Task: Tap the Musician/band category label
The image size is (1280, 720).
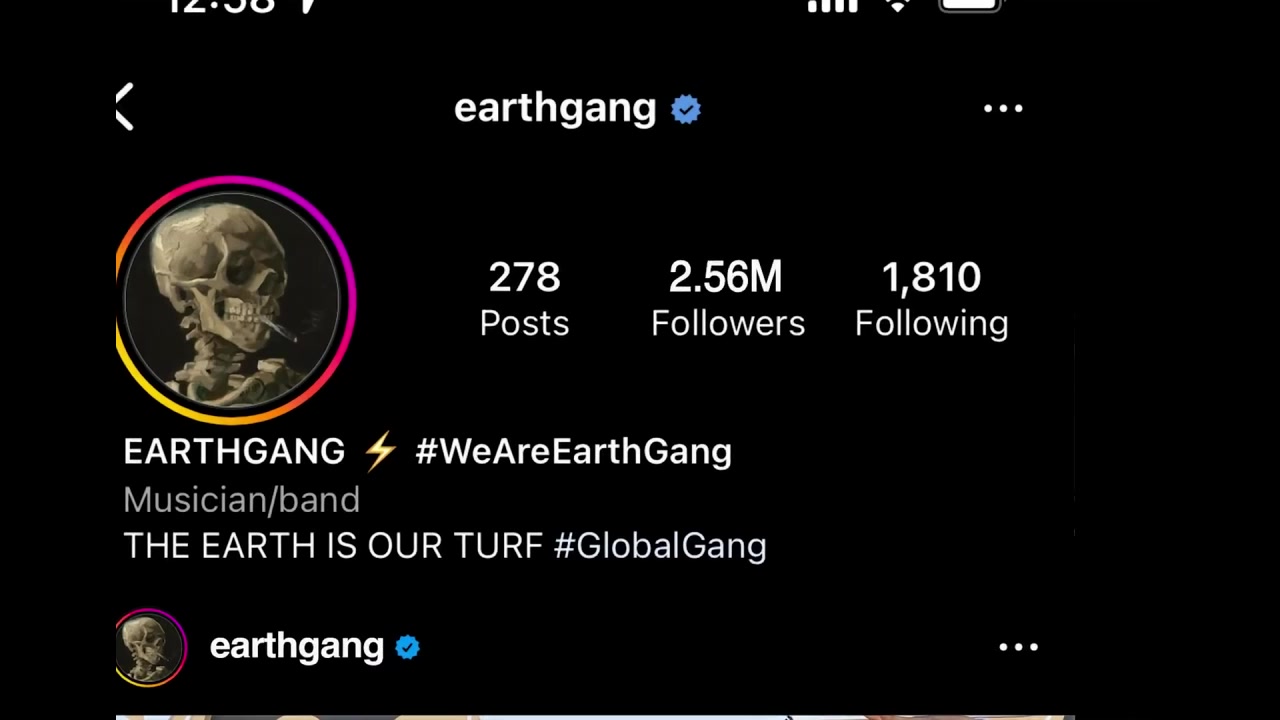Action: pos(241,500)
